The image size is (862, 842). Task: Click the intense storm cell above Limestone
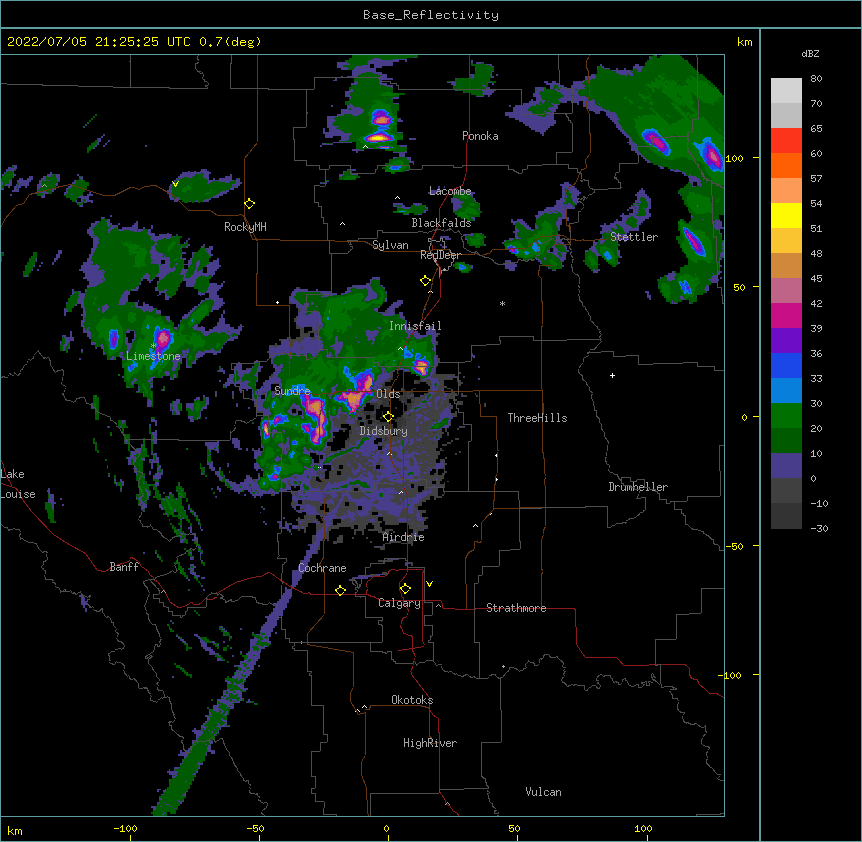(x=162, y=338)
